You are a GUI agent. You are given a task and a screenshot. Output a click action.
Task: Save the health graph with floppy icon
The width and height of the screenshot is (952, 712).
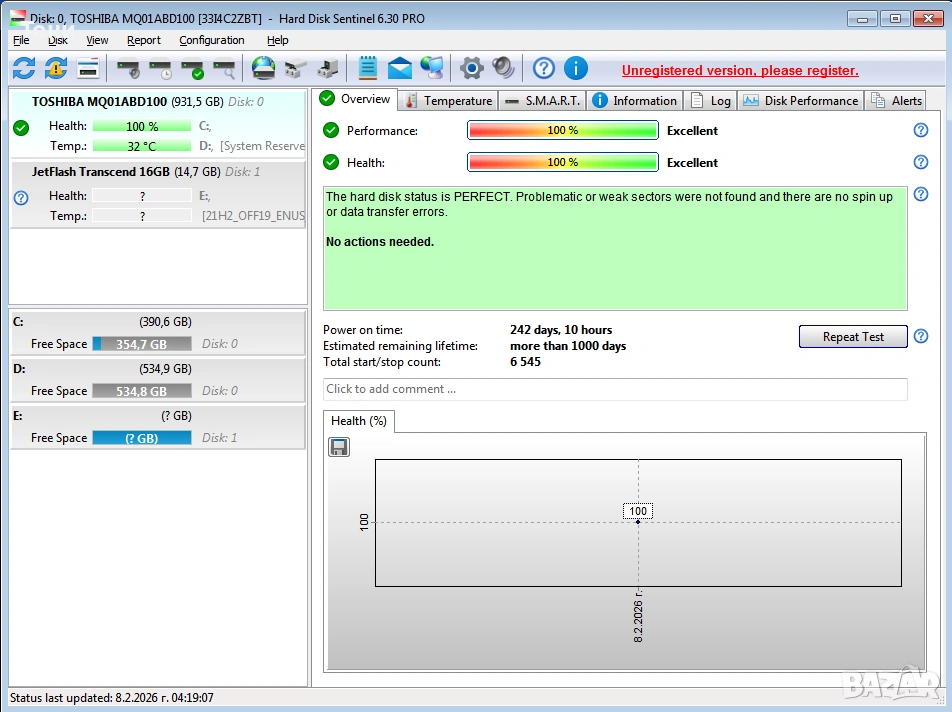point(339,447)
